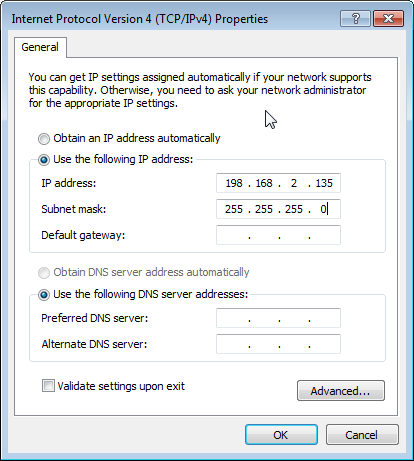Image resolution: width=414 pixels, height=461 pixels.
Task: Click the dialog title bar text
Action: pyautogui.click(x=140, y=19)
